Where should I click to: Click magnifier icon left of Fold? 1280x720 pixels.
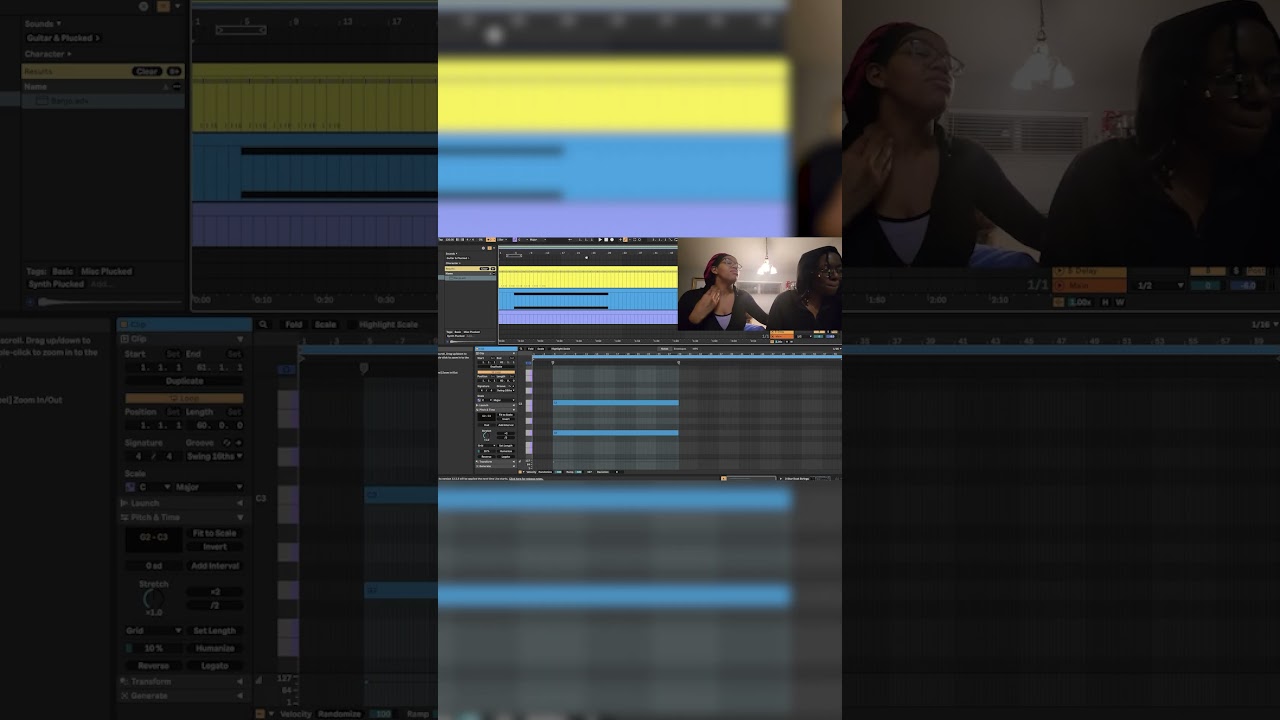pyautogui.click(x=263, y=324)
